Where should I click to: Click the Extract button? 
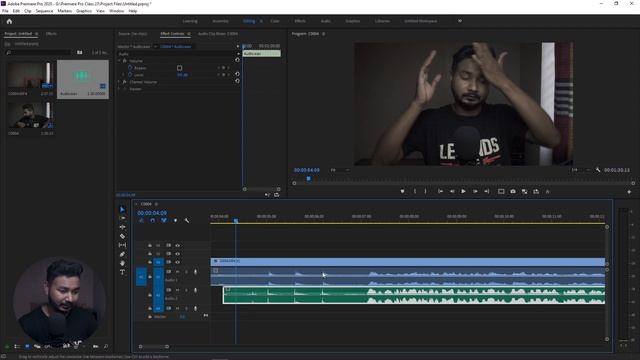pyautogui.click(x=536, y=191)
